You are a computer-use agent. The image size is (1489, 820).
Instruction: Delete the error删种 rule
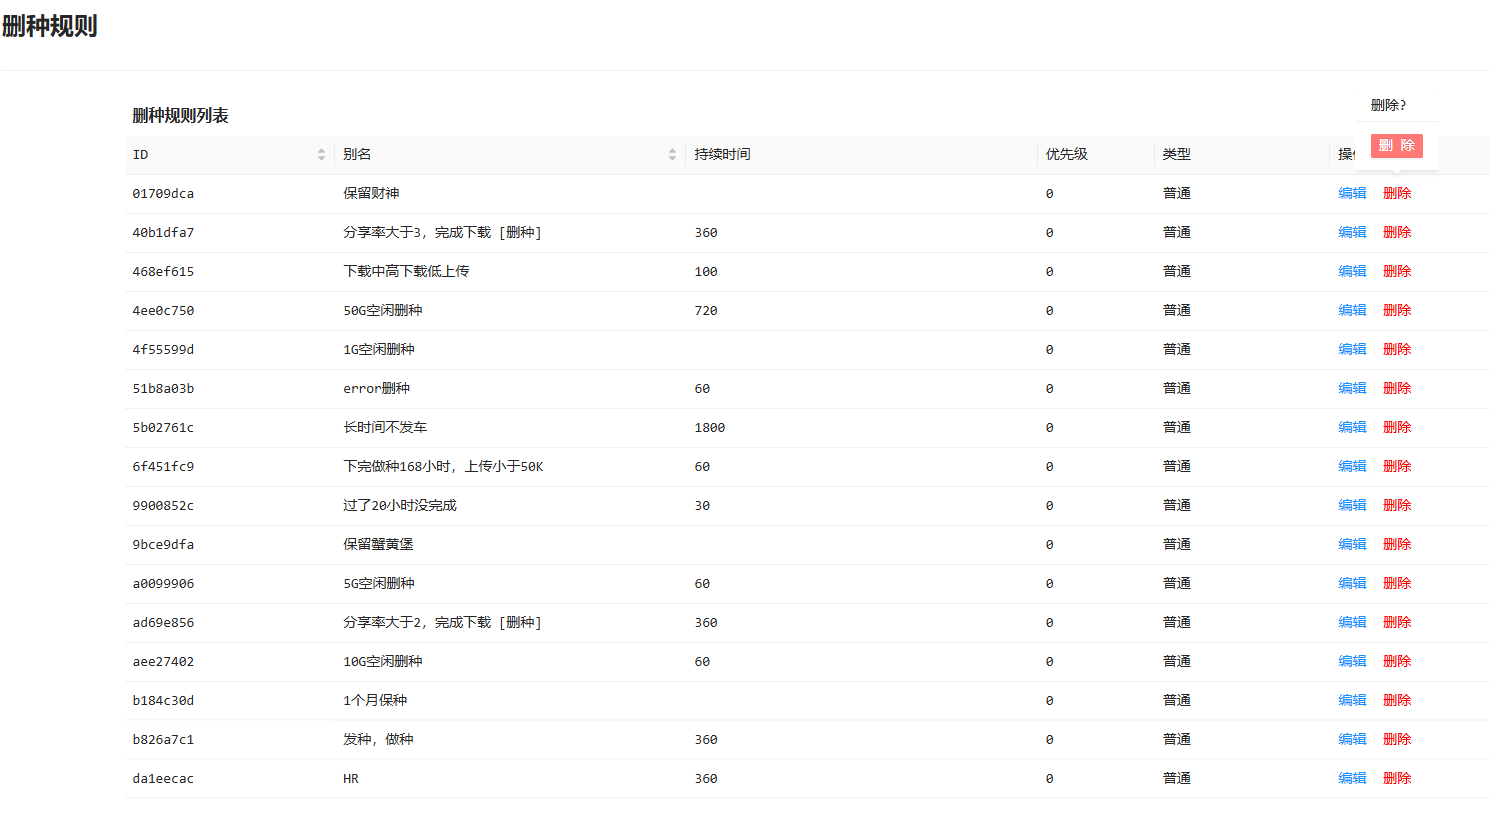1396,389
